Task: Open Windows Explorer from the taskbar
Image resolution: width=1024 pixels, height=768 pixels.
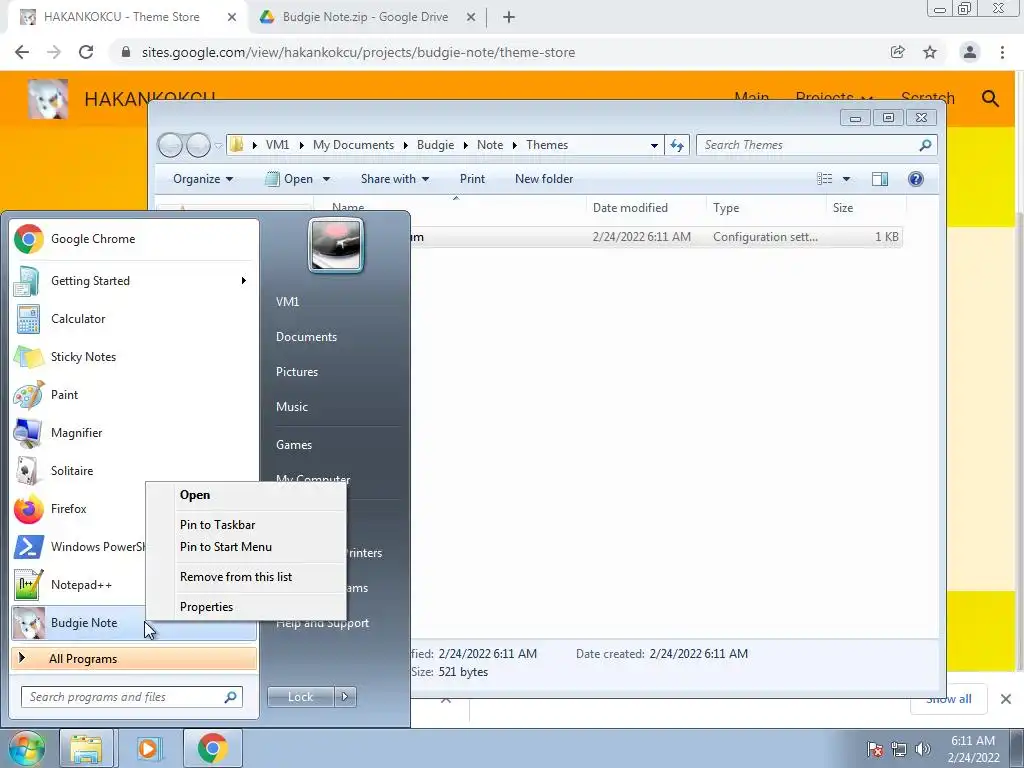Action: tap(86, 748)
